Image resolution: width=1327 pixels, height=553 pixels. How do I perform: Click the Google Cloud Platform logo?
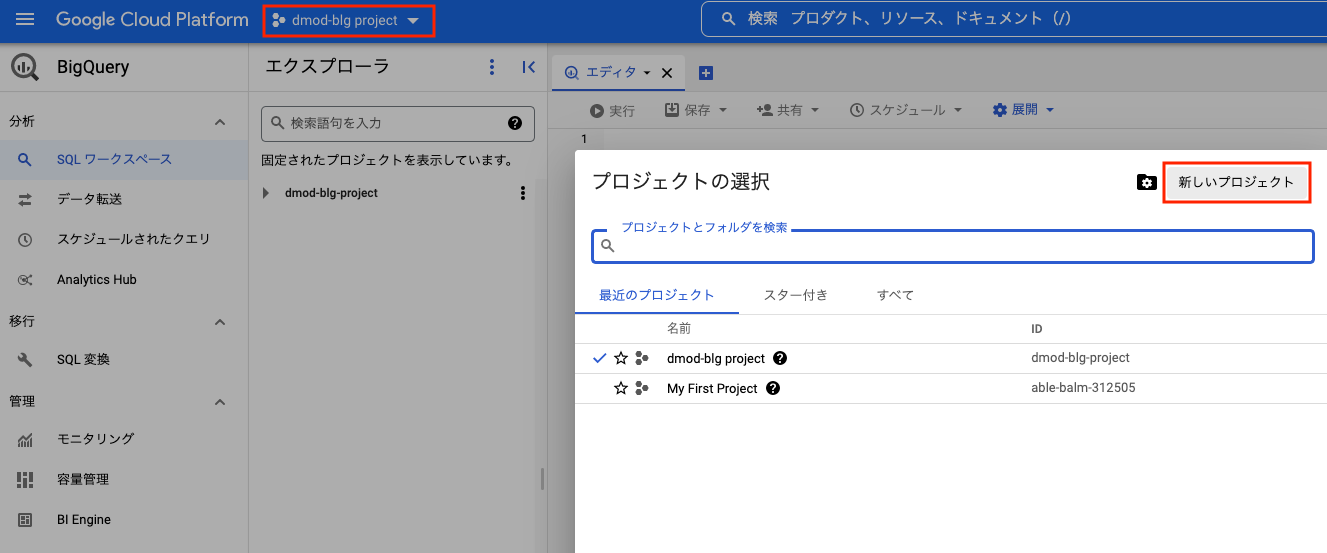pos(152,20)
